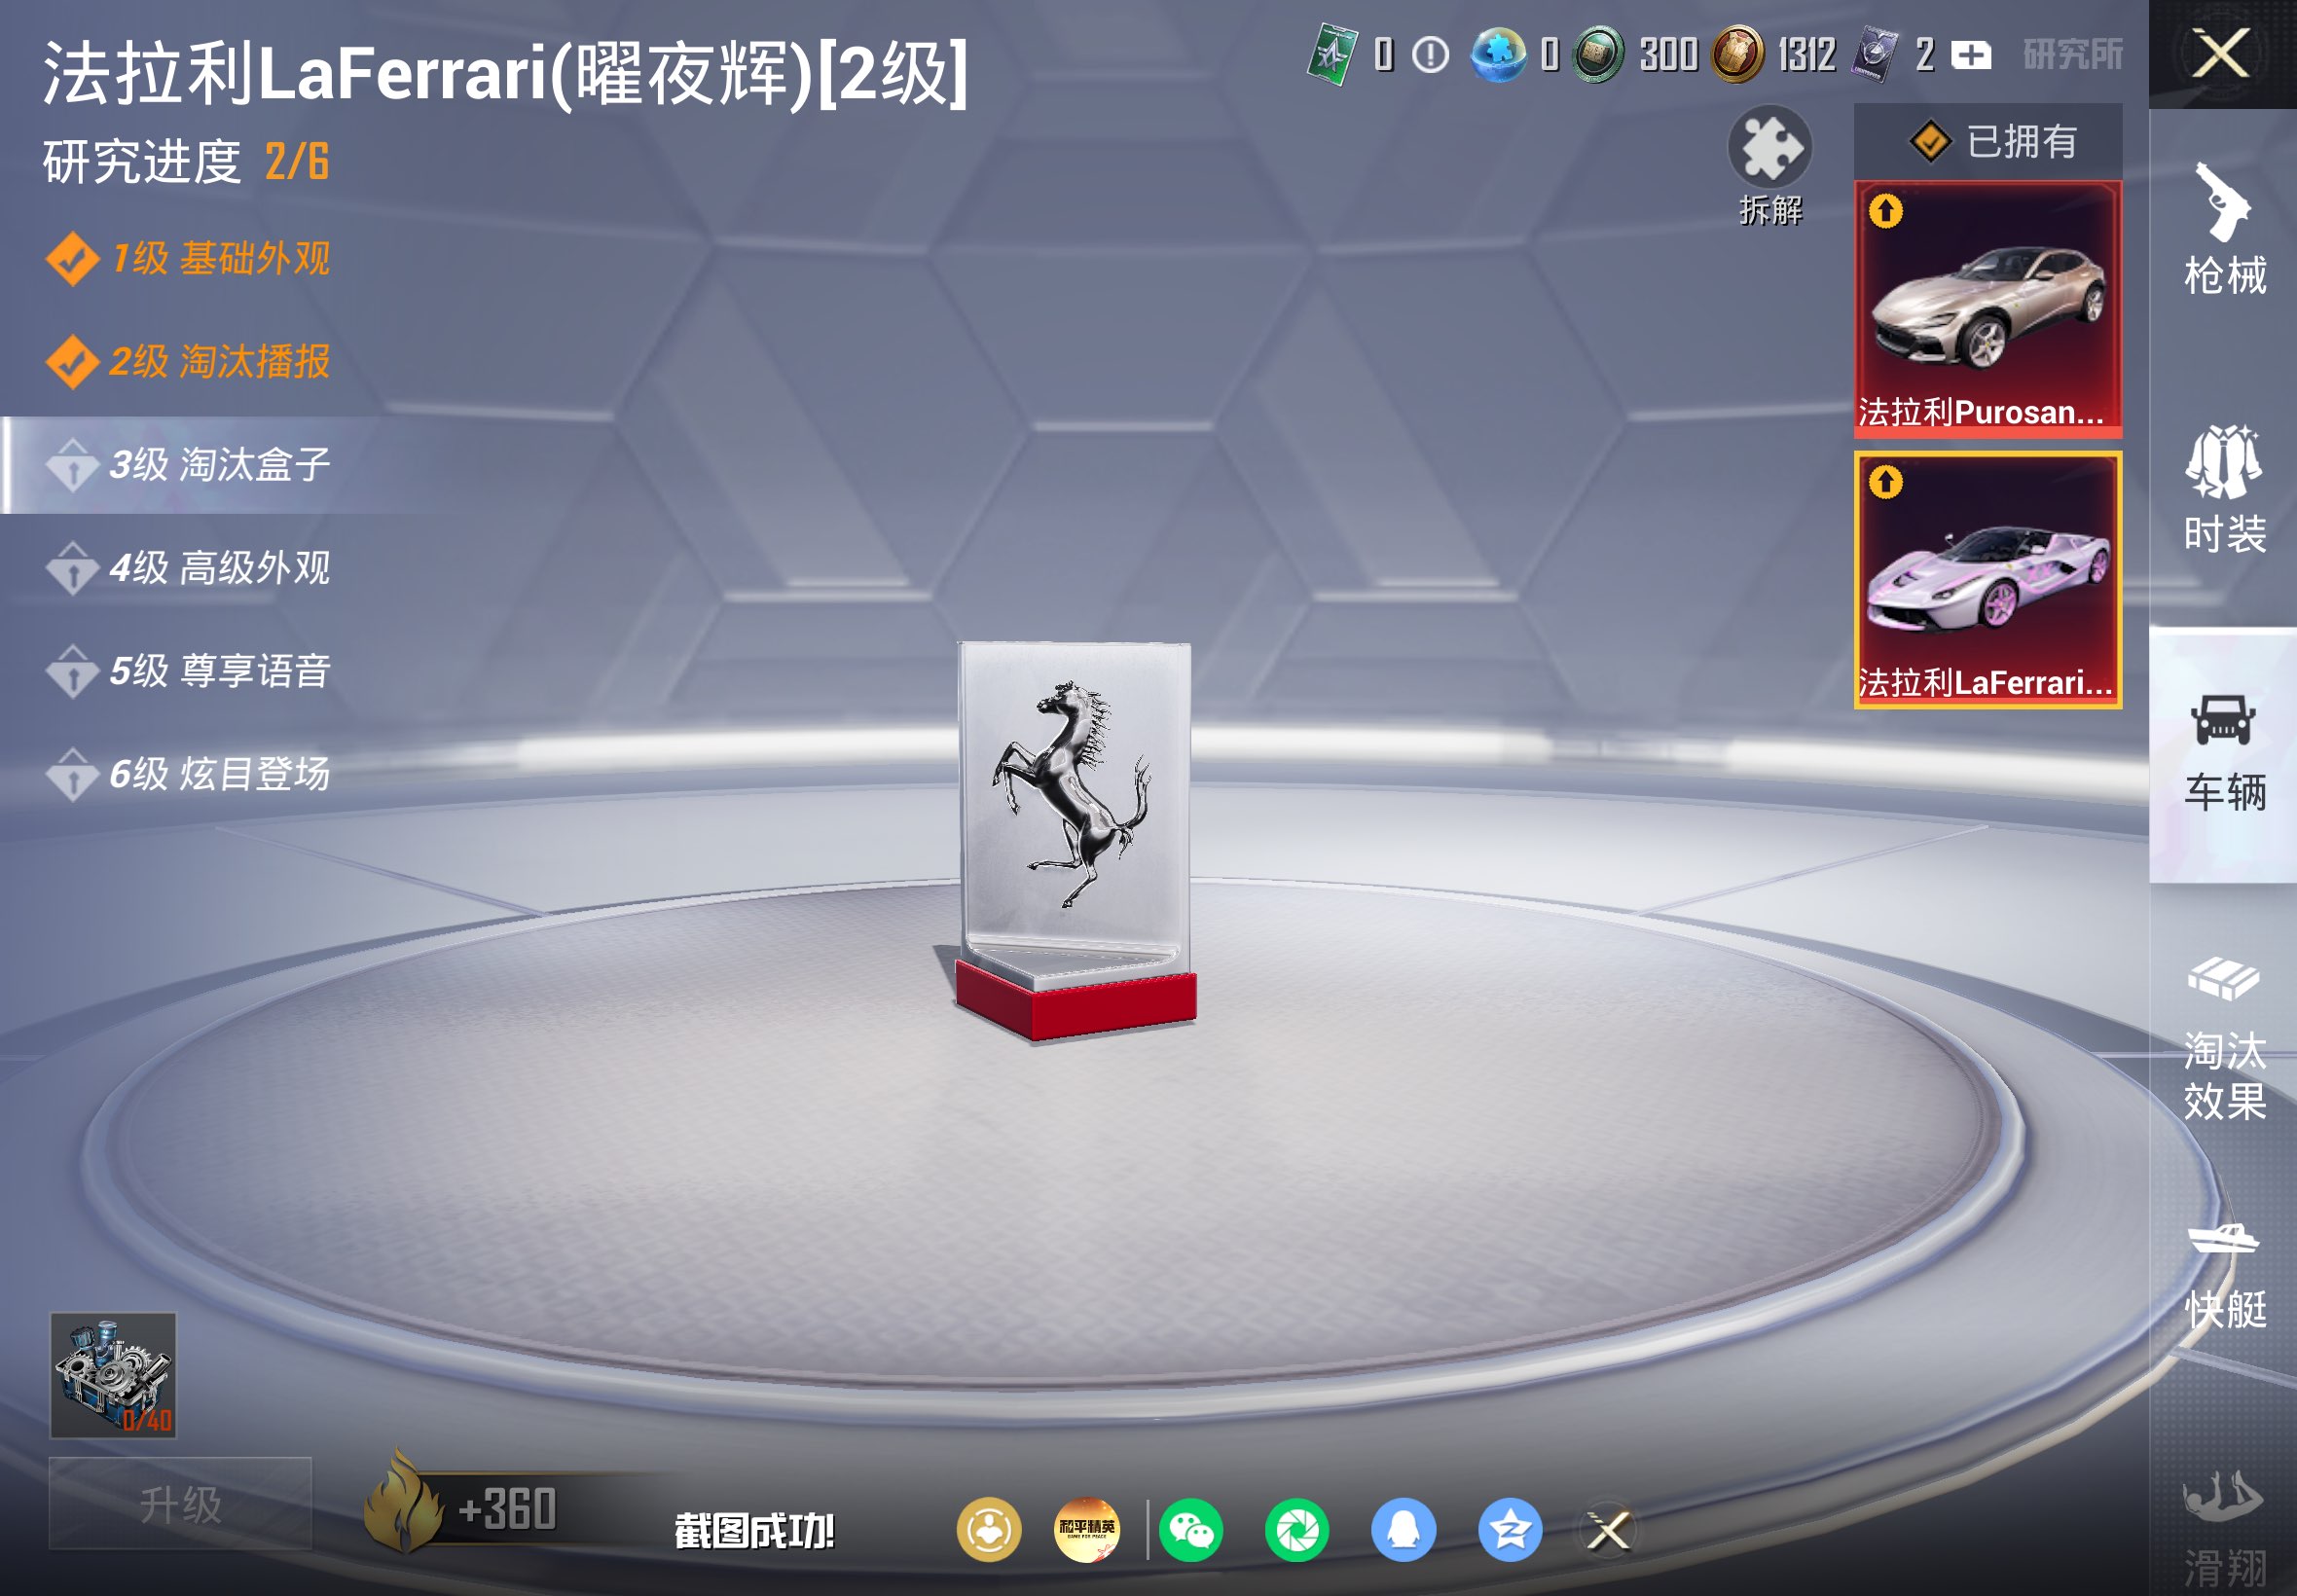Viewport: 2297px width, 1596px height.
Task: Click upgrade arrow badge on 法拉利LaFerrari card
Action: click(1886, 482)
